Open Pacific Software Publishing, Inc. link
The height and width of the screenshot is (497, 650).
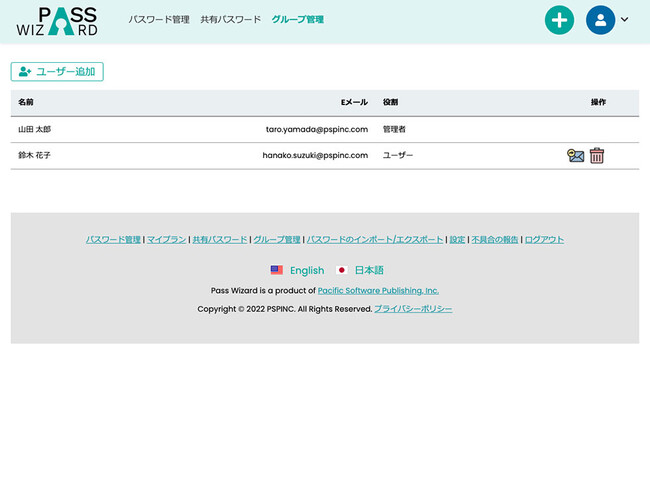click(378, 291)
